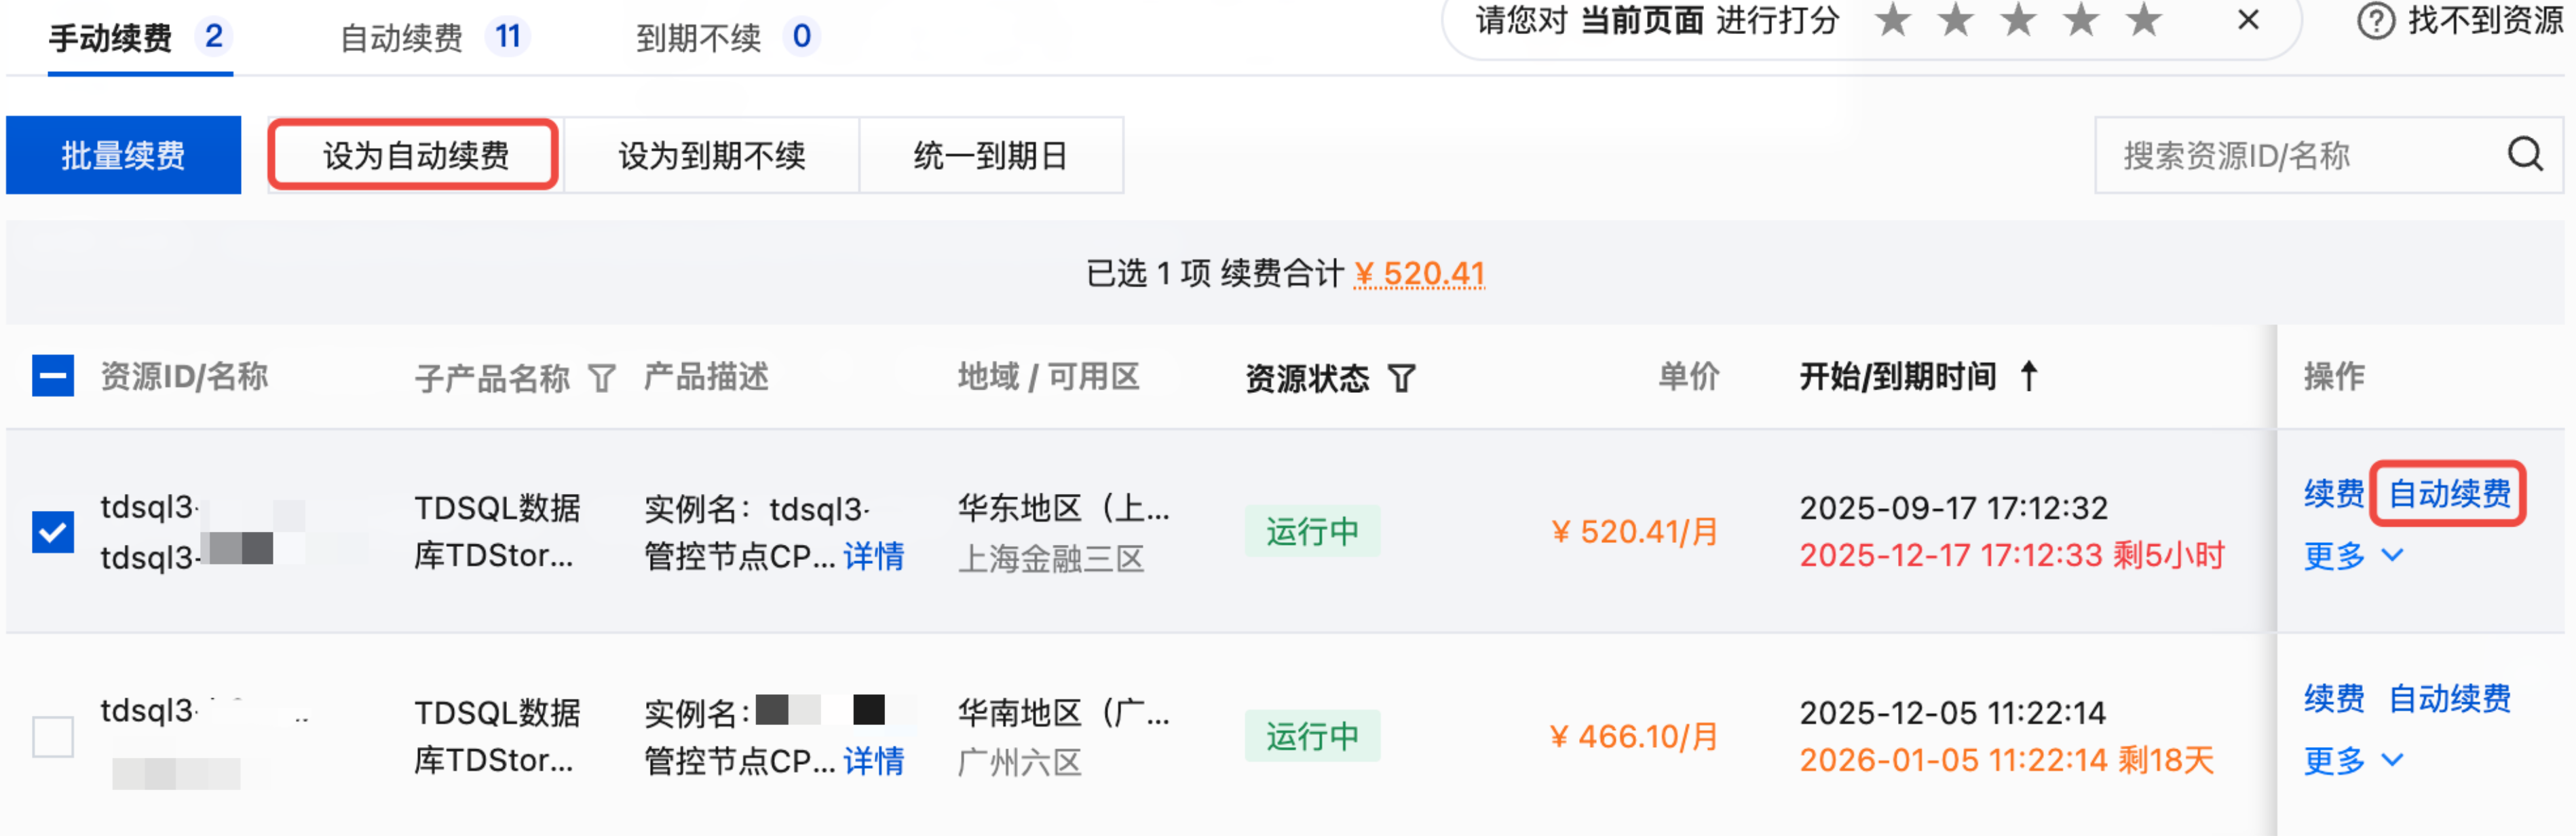Image resolution: width=2576 pixels, height=836 pixels.
Task: Open 详情 link in the first row
Action: tap(873, 556)
